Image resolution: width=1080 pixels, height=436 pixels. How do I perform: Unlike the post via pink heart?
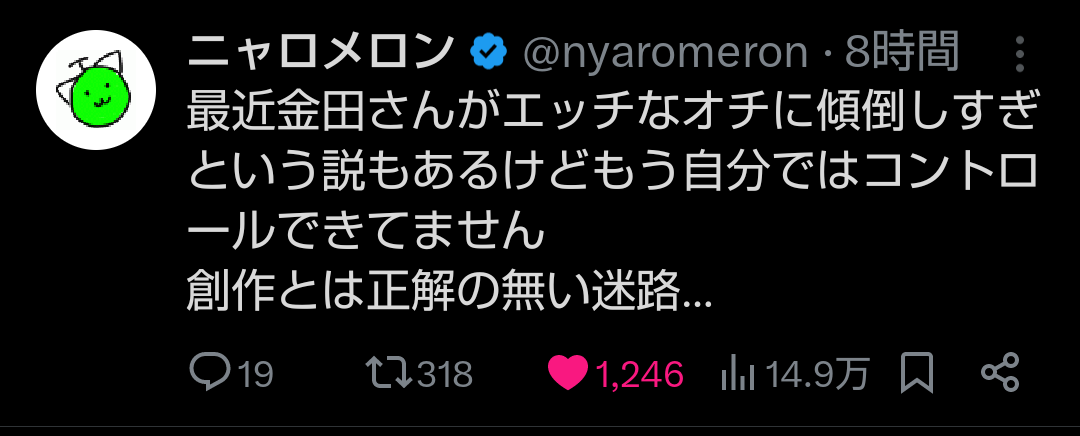click(x=568, y=374)
